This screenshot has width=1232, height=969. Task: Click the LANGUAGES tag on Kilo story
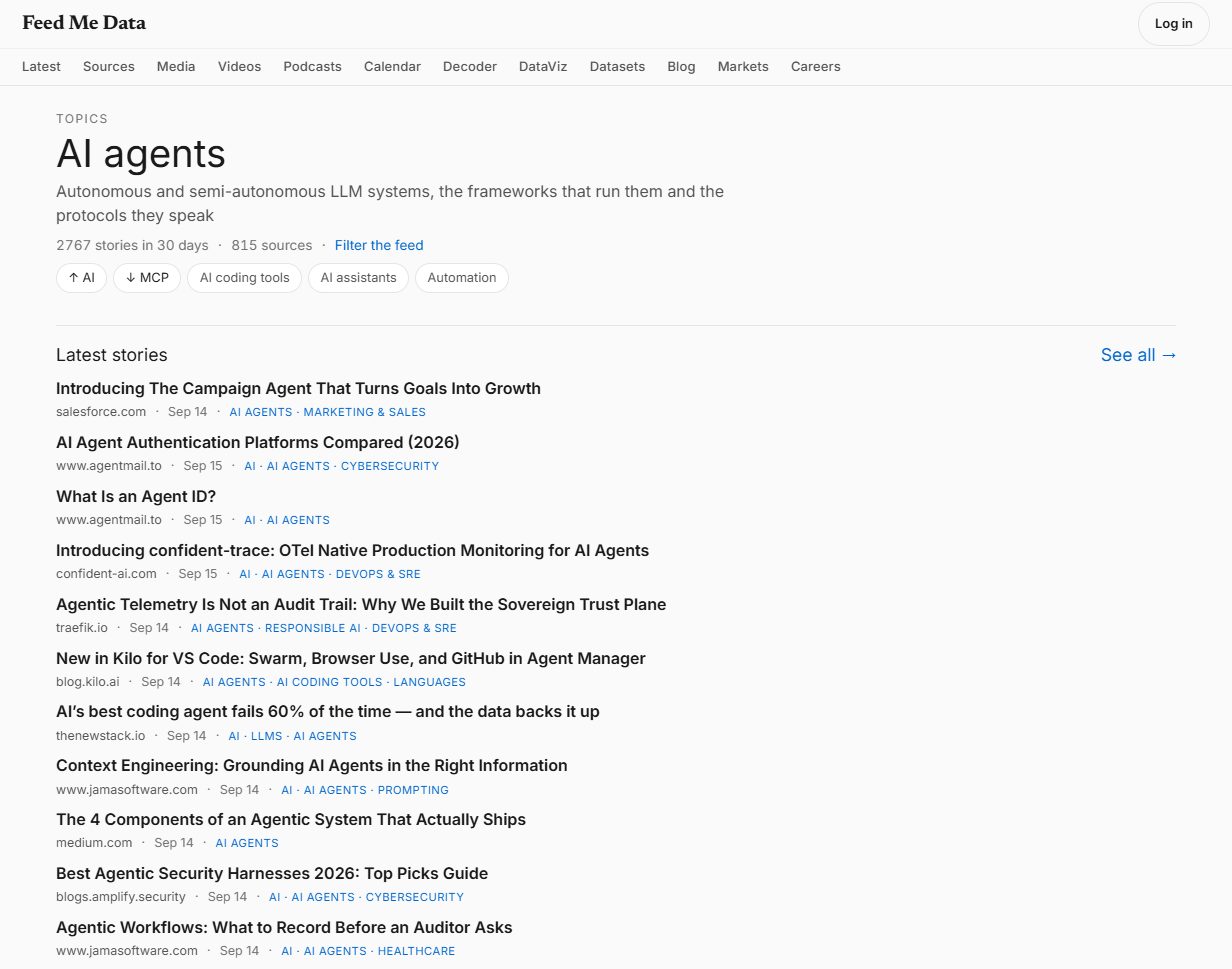coord(430,682)
